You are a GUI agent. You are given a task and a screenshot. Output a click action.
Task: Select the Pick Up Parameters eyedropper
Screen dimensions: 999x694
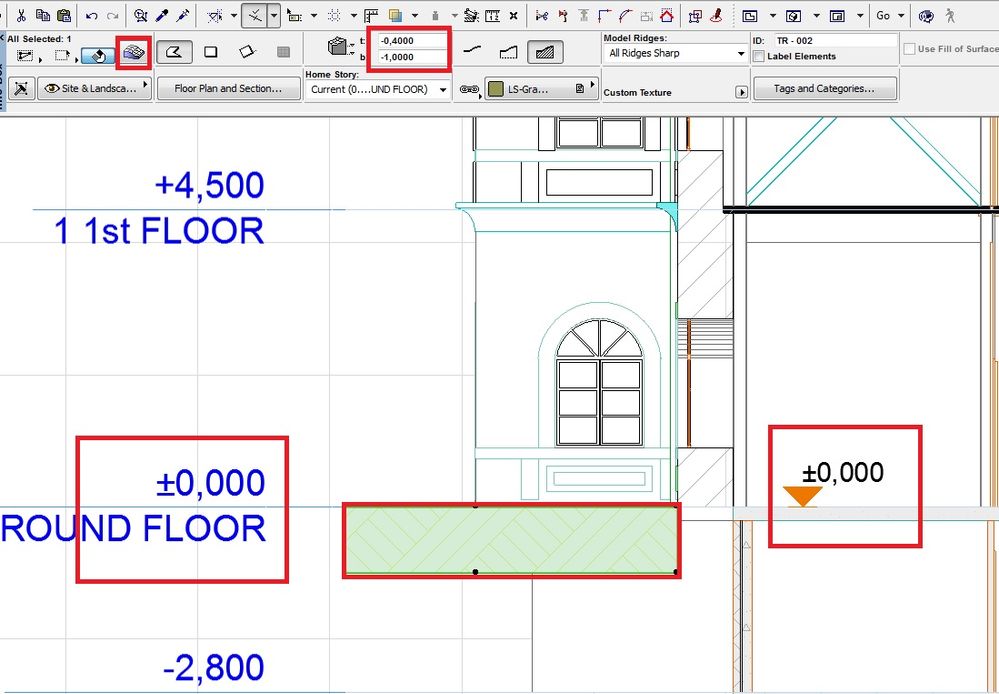[163, 13]
